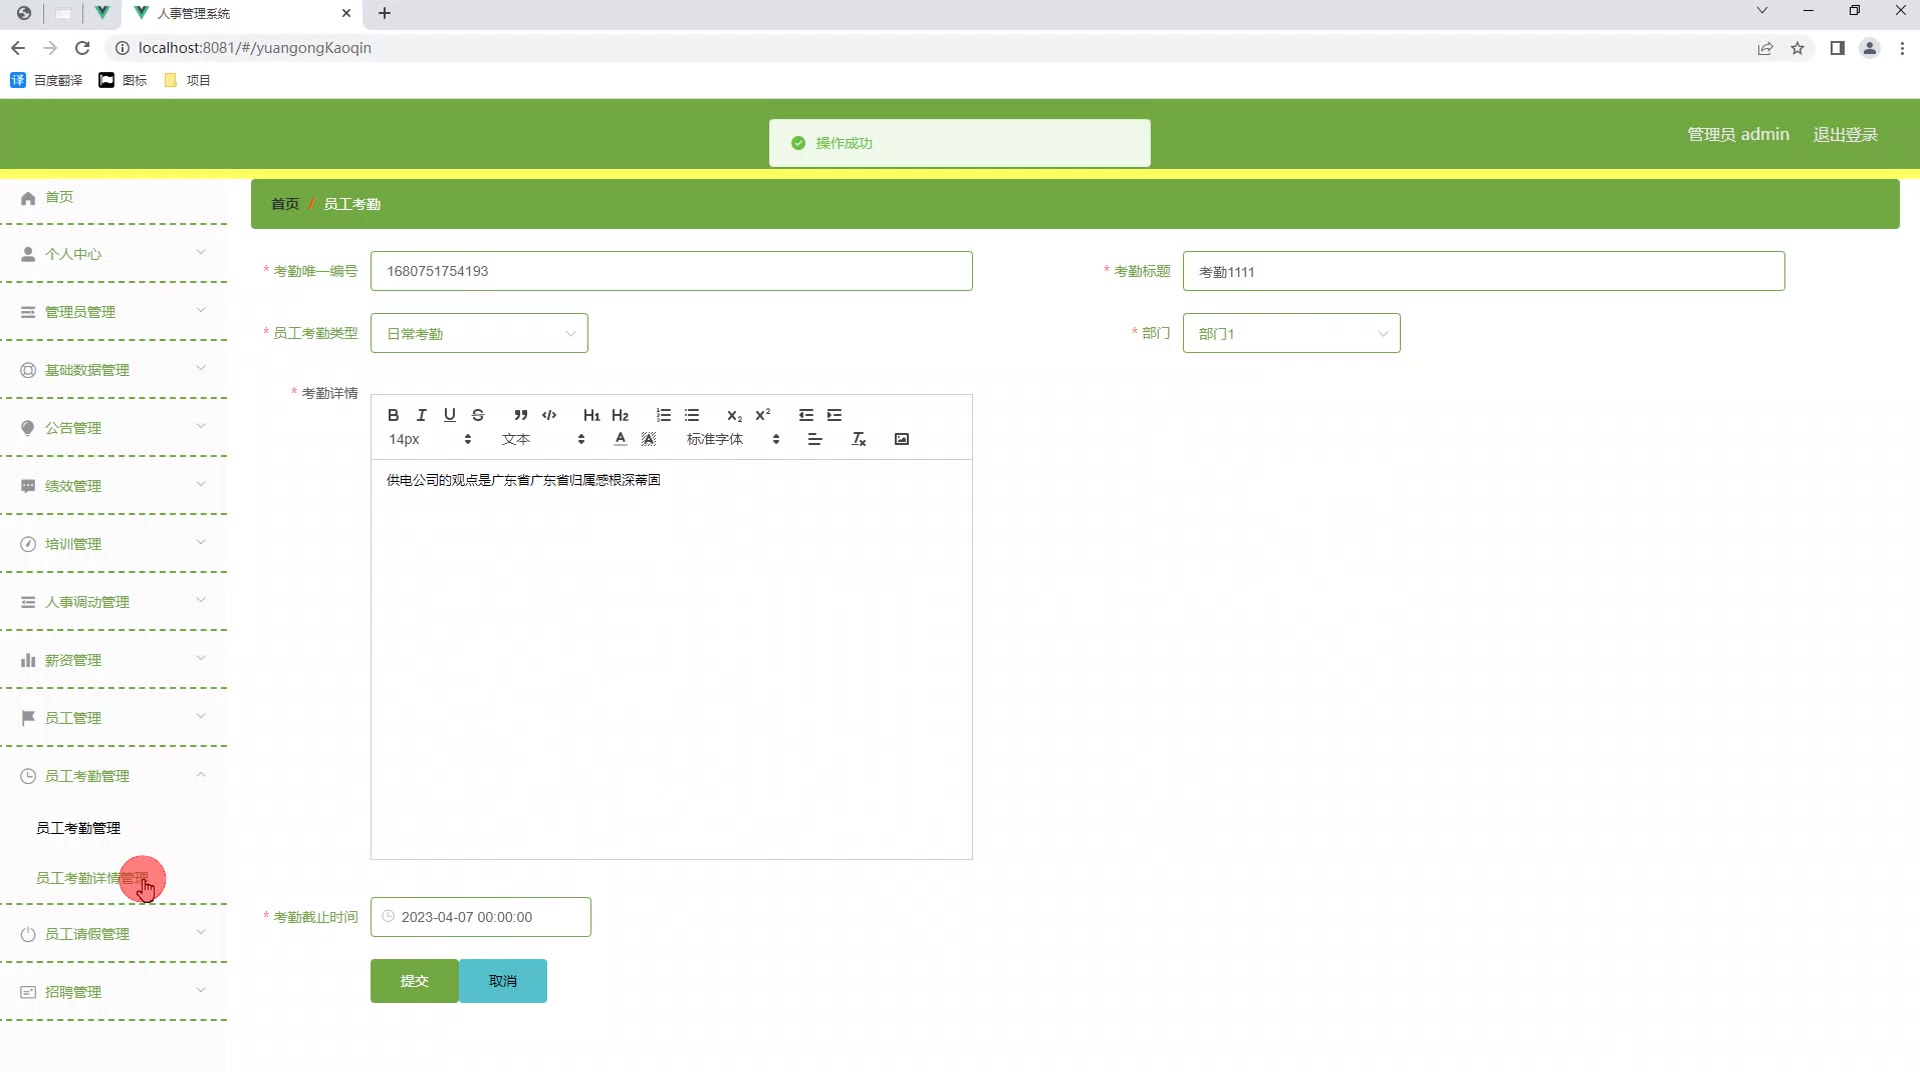Apply superscript formatting
The width and height of the screenshot is (1920, 1072).
(x=763, y=415)
